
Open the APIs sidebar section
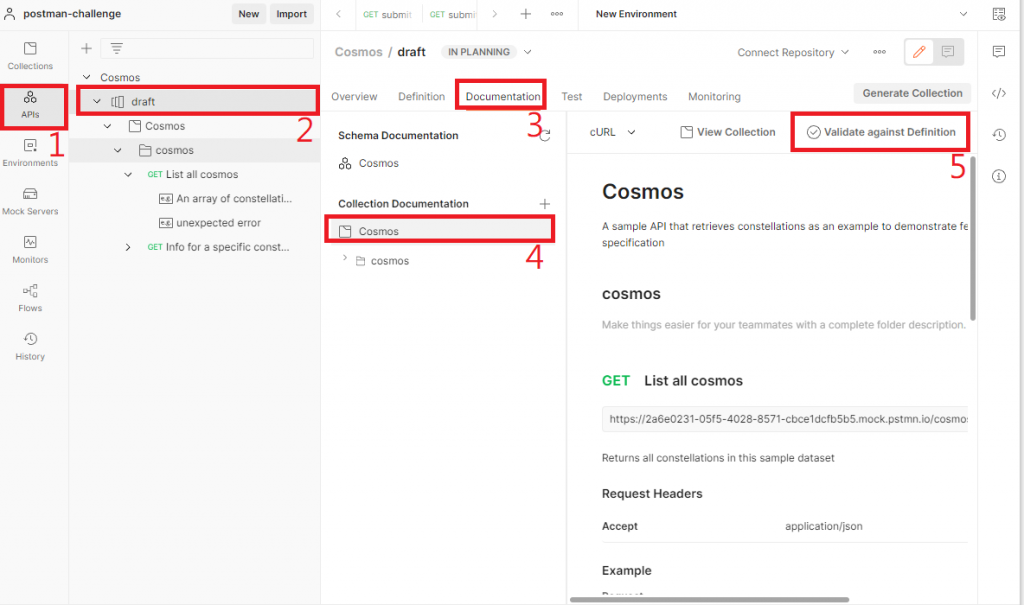coord(30,105)
